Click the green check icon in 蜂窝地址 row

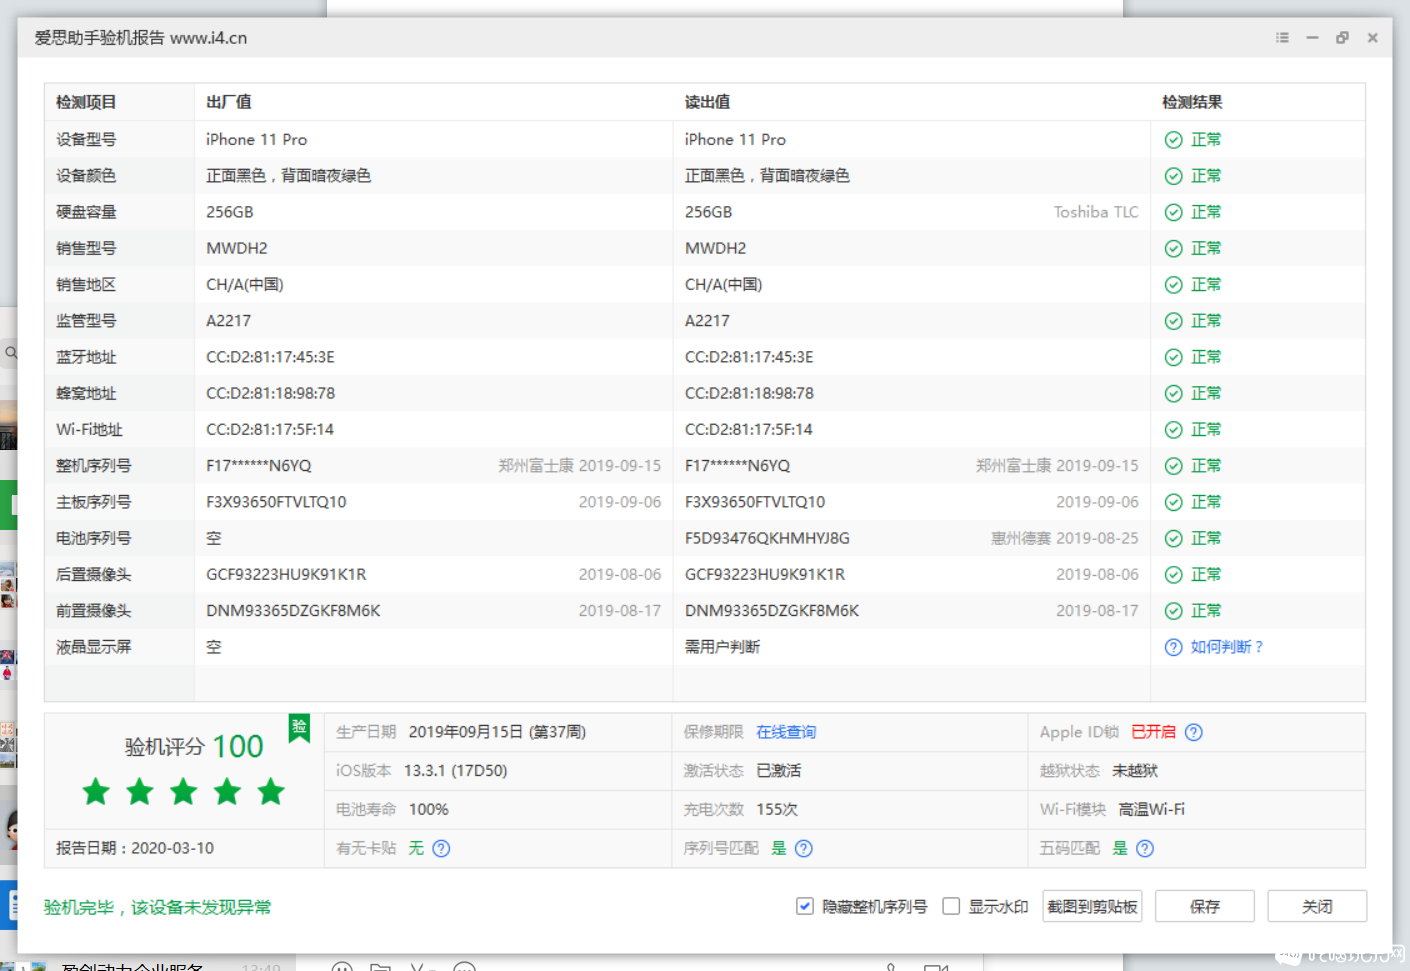tap(1174, 393)
